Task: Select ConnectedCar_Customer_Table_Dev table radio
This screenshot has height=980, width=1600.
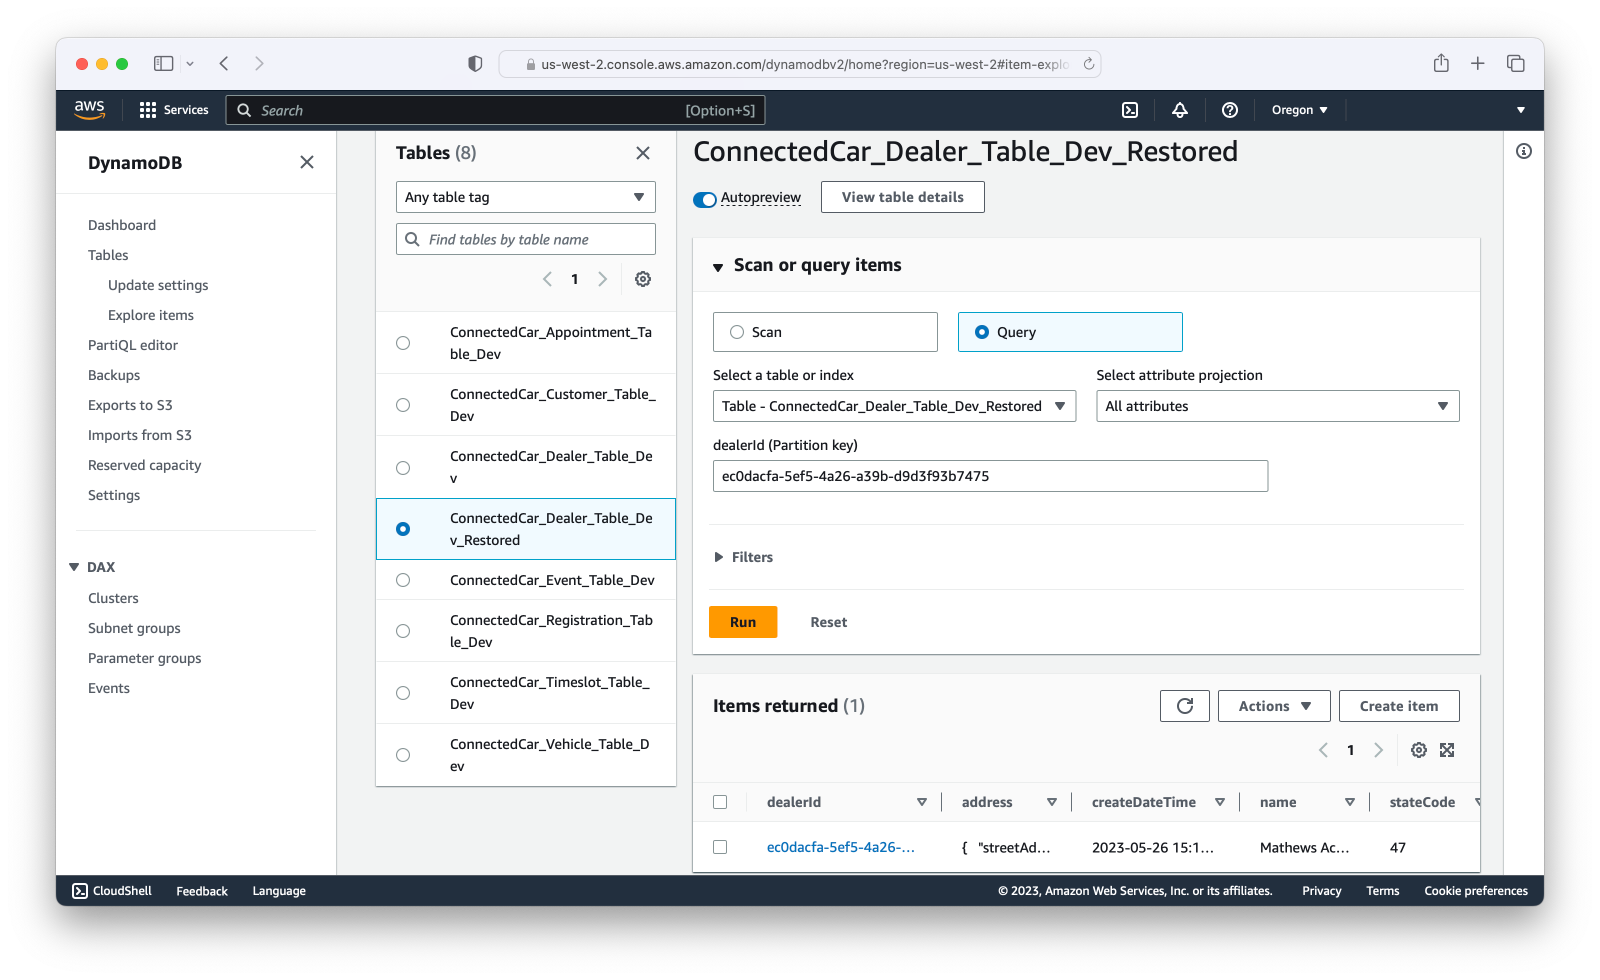Action: [x=403, y=405]
